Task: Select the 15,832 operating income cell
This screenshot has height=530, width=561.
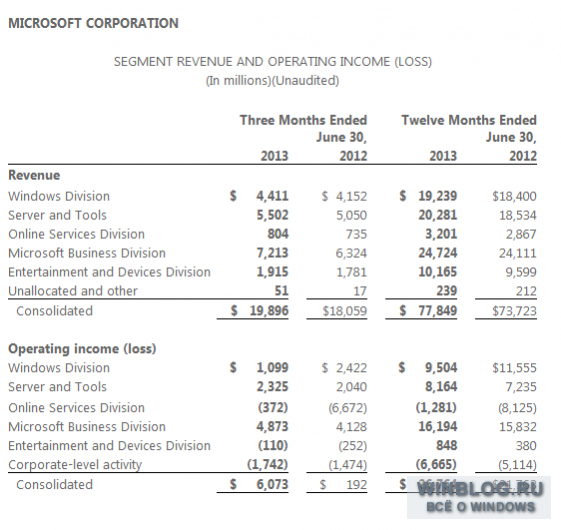Action: (x=518, y=427)
